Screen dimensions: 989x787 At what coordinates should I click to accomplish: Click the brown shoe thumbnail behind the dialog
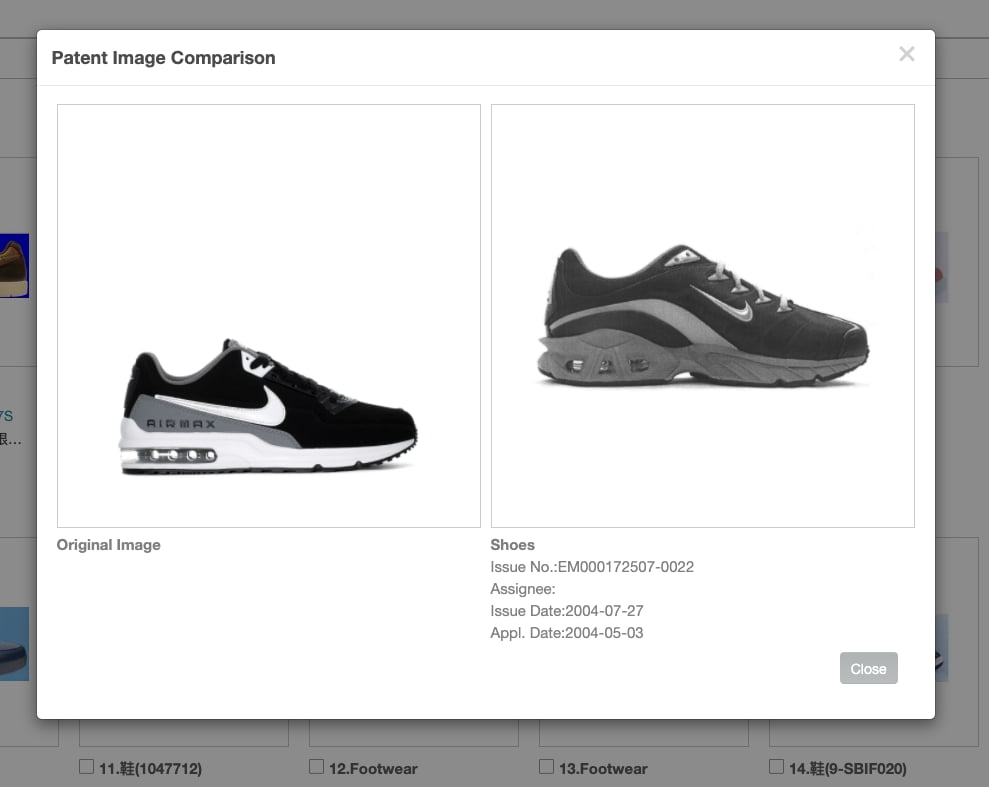pyautogui.click(x=14, y=265)
